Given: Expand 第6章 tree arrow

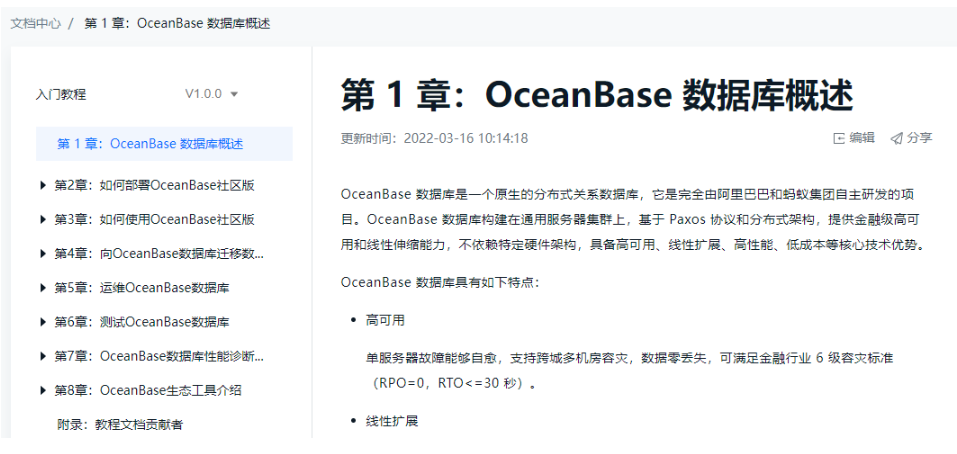Looking at the screenshot, I should [x=43, y=322].
